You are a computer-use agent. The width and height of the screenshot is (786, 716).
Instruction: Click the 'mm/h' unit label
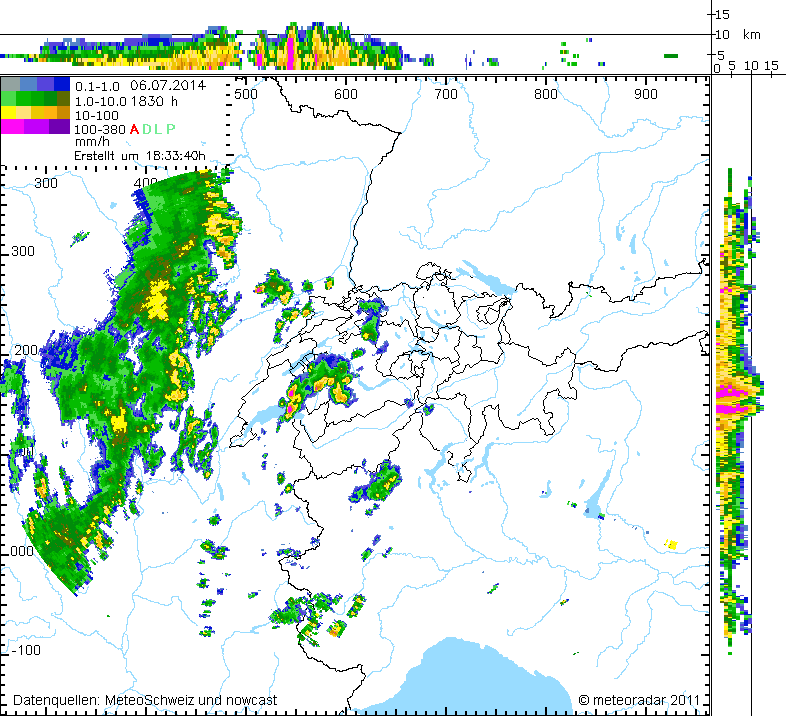click(92, 142)
